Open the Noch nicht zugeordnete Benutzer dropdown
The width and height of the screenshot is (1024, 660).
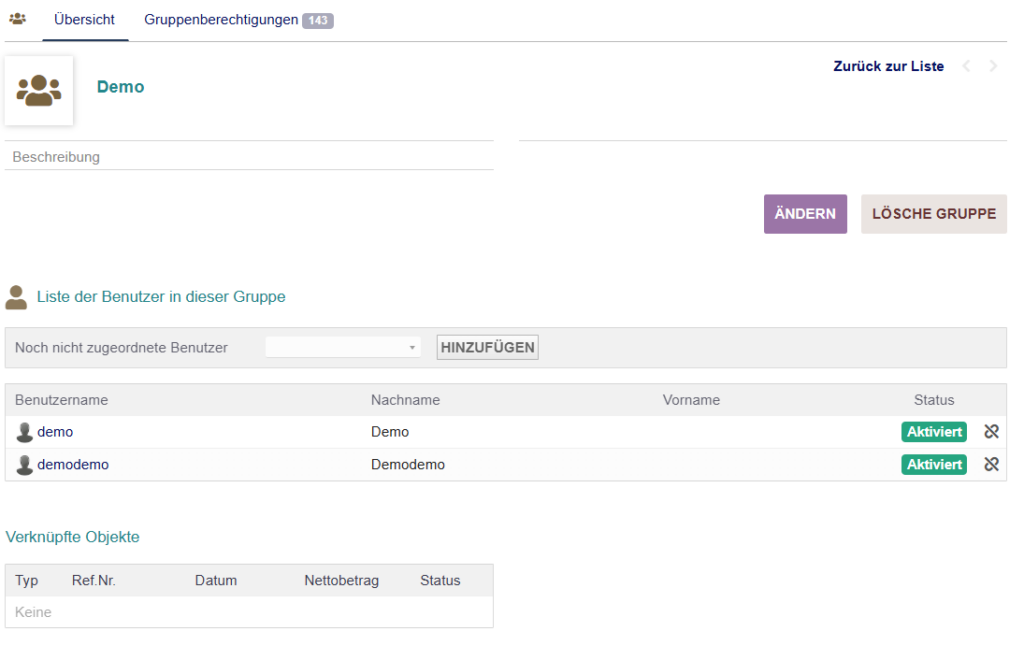(342, 348)
